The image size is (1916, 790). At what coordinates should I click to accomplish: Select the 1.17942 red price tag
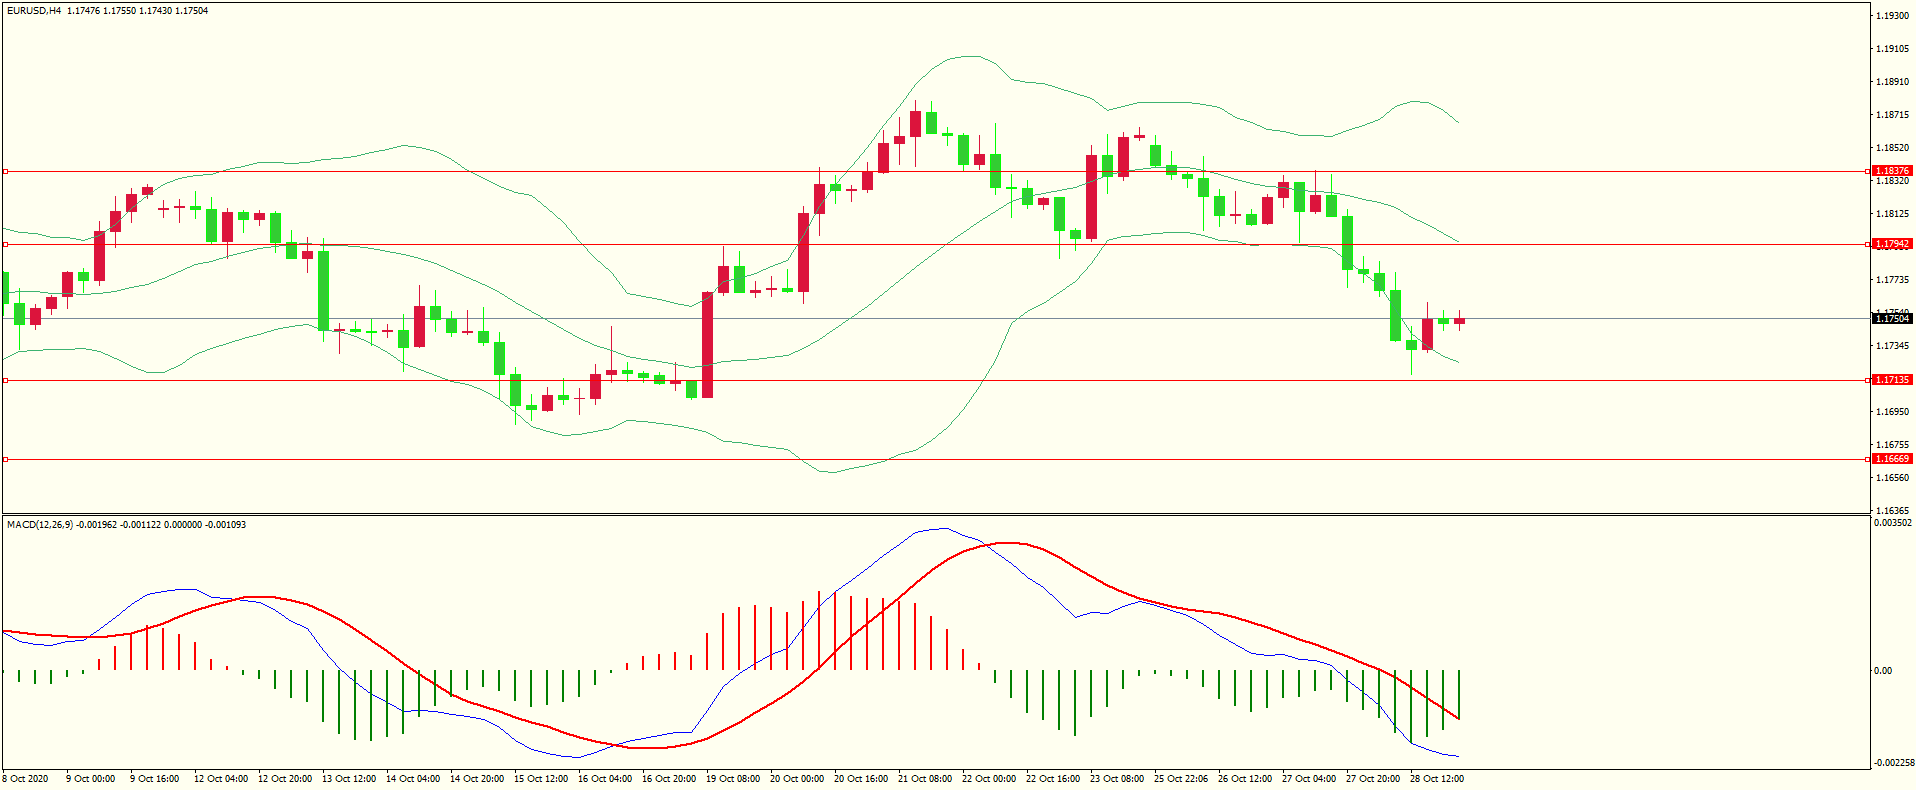(1892, 244)
